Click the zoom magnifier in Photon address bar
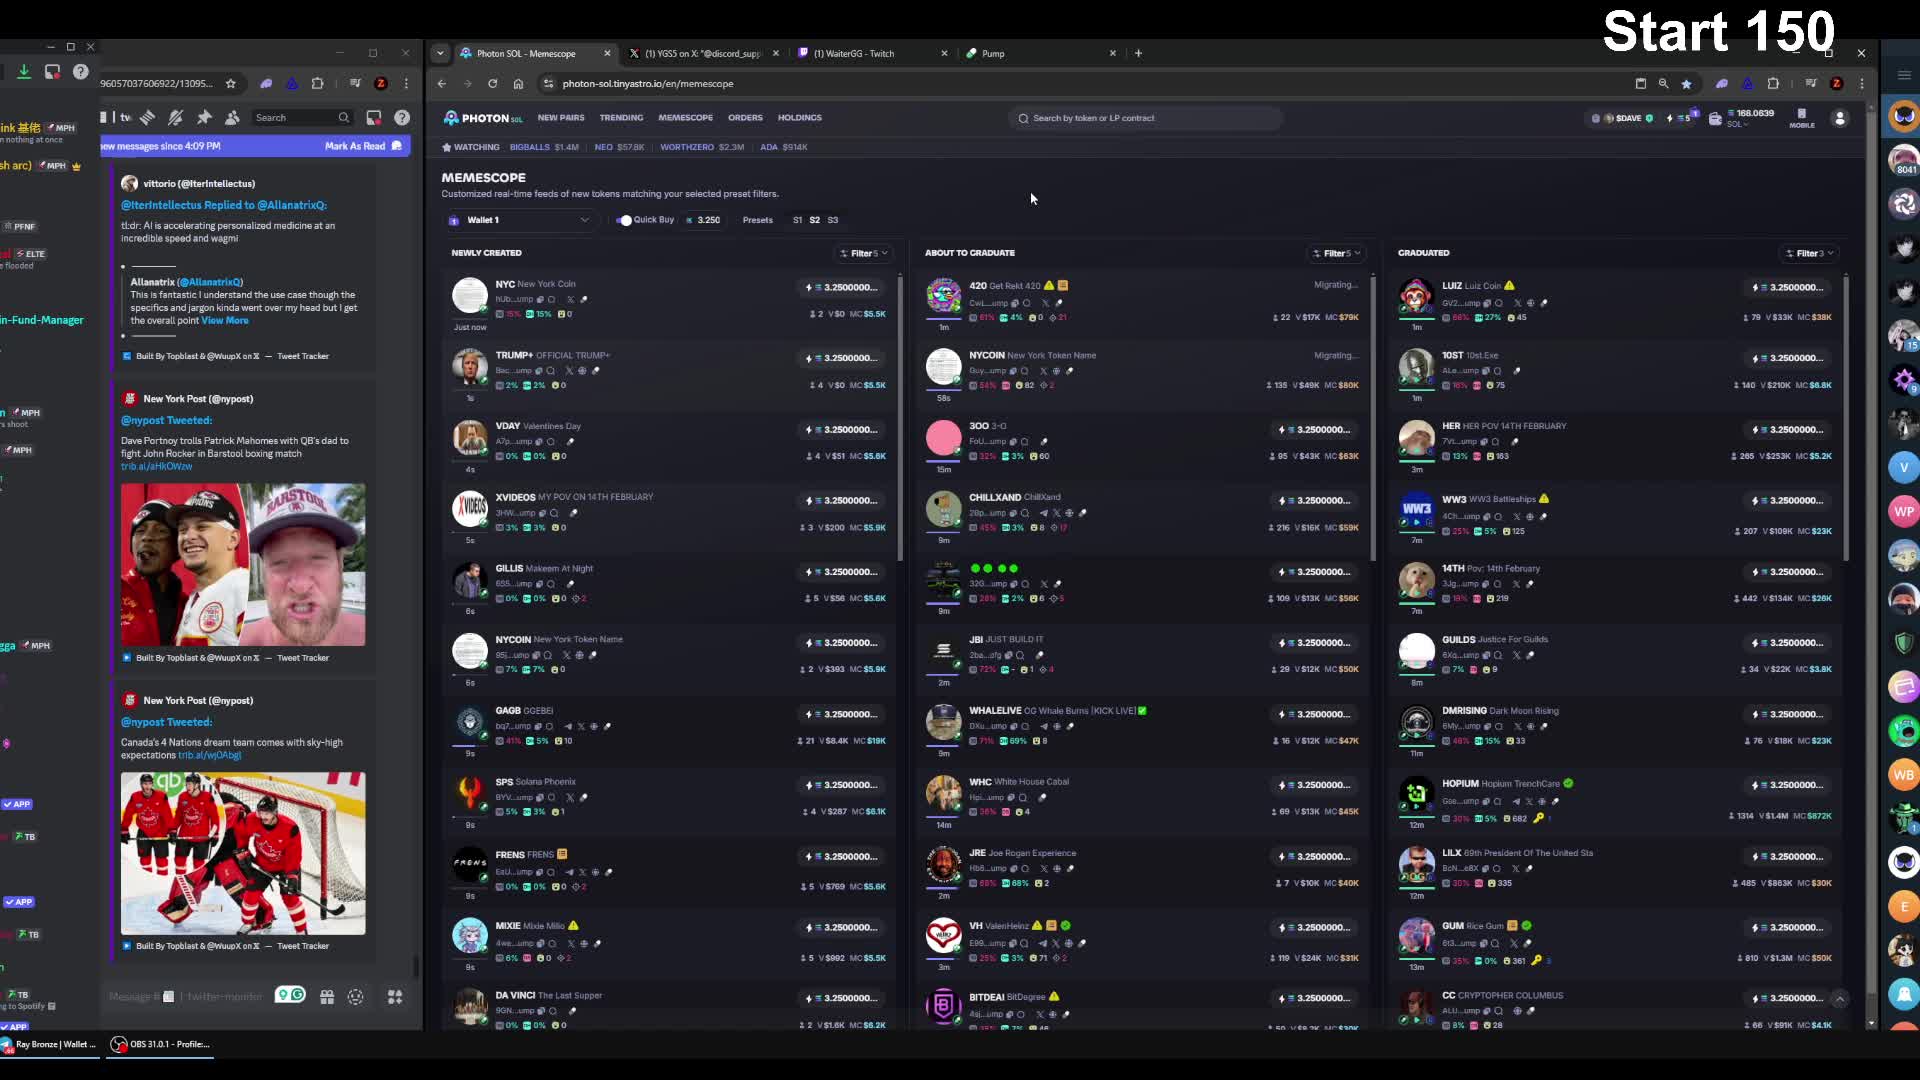 click(x=1663, y=84)
